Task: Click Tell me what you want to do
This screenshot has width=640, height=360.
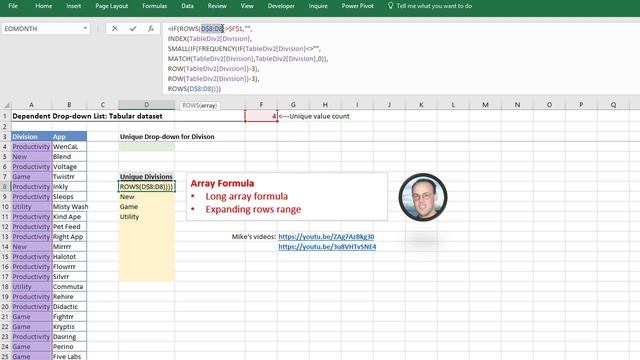Action: click(x=434, y=6)
